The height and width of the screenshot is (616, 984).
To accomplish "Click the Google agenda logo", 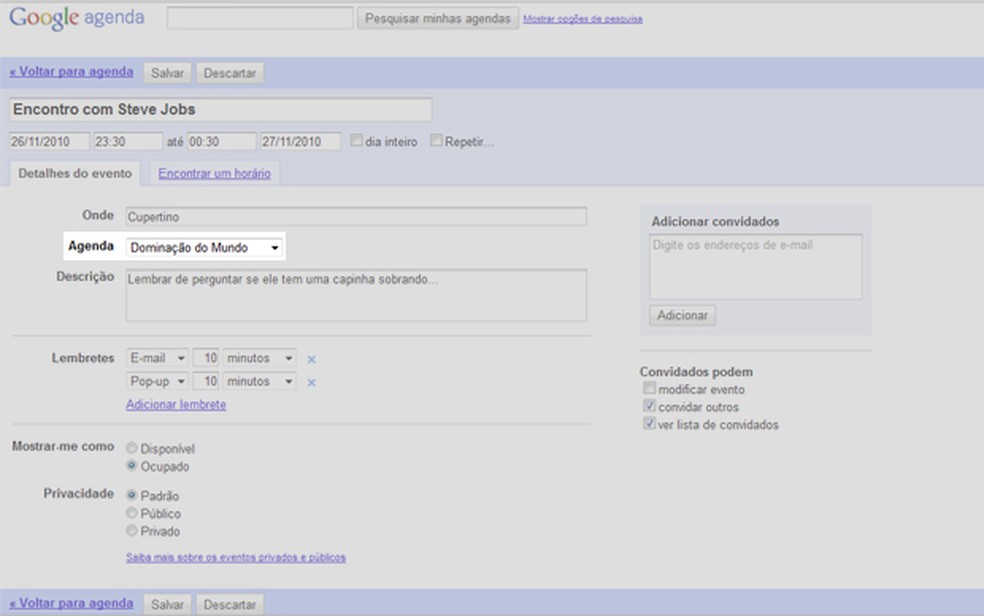I will point(77,18).
